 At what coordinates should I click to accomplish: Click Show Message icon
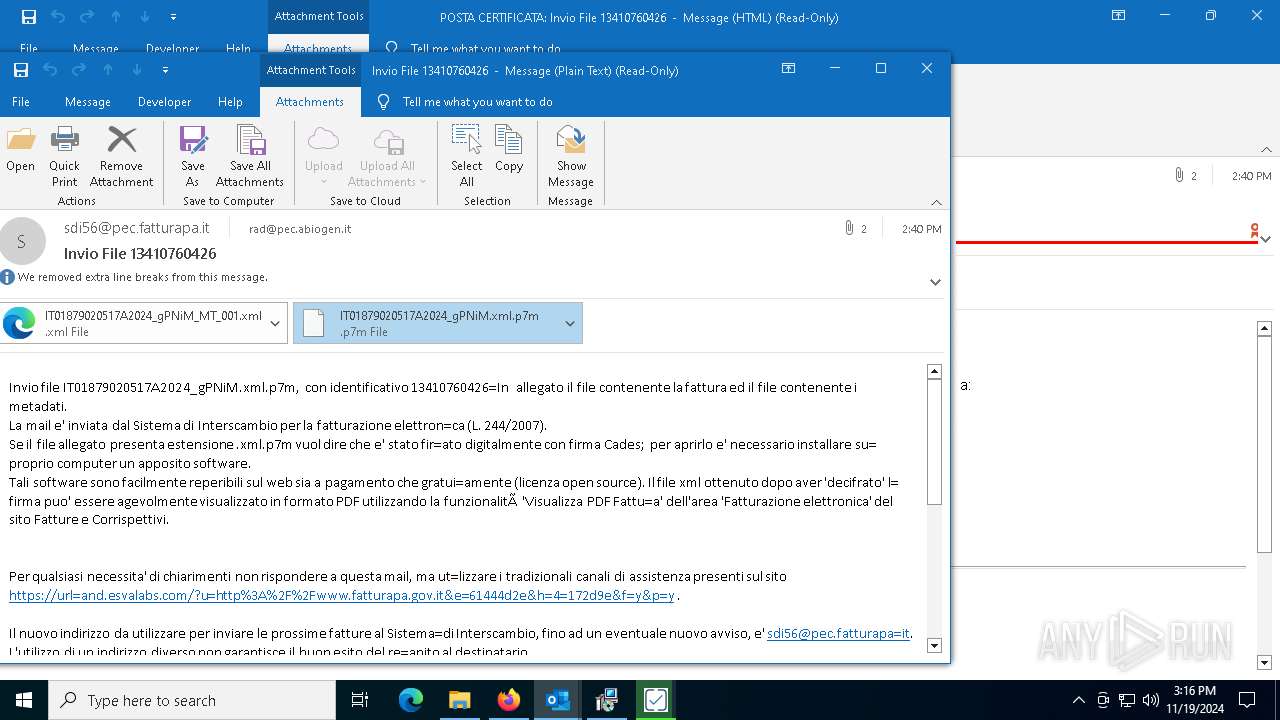click(571, 156)
